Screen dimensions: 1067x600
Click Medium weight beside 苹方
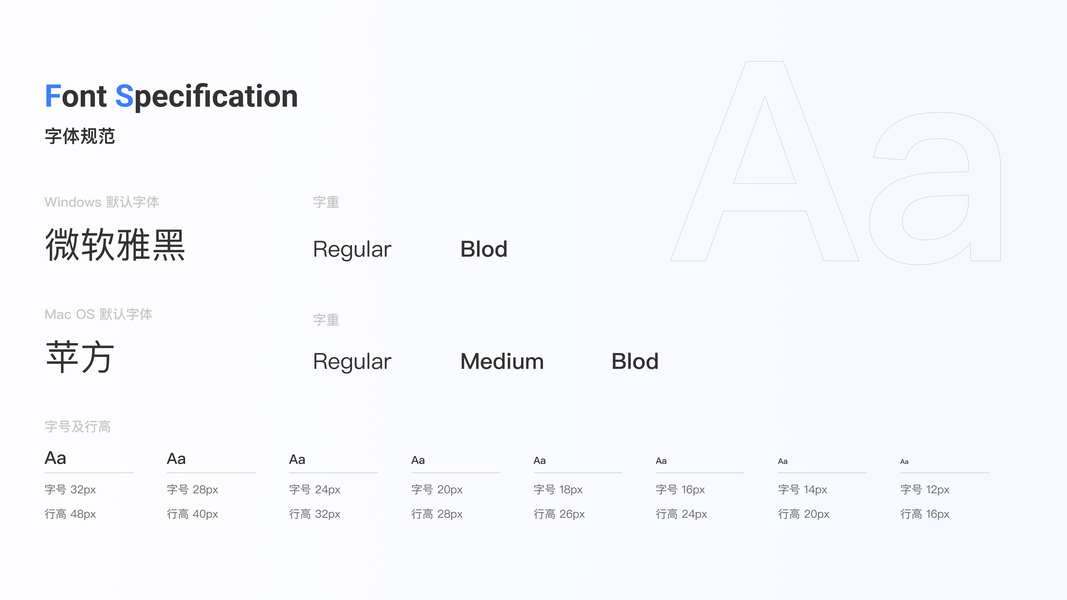coord(502,361)
